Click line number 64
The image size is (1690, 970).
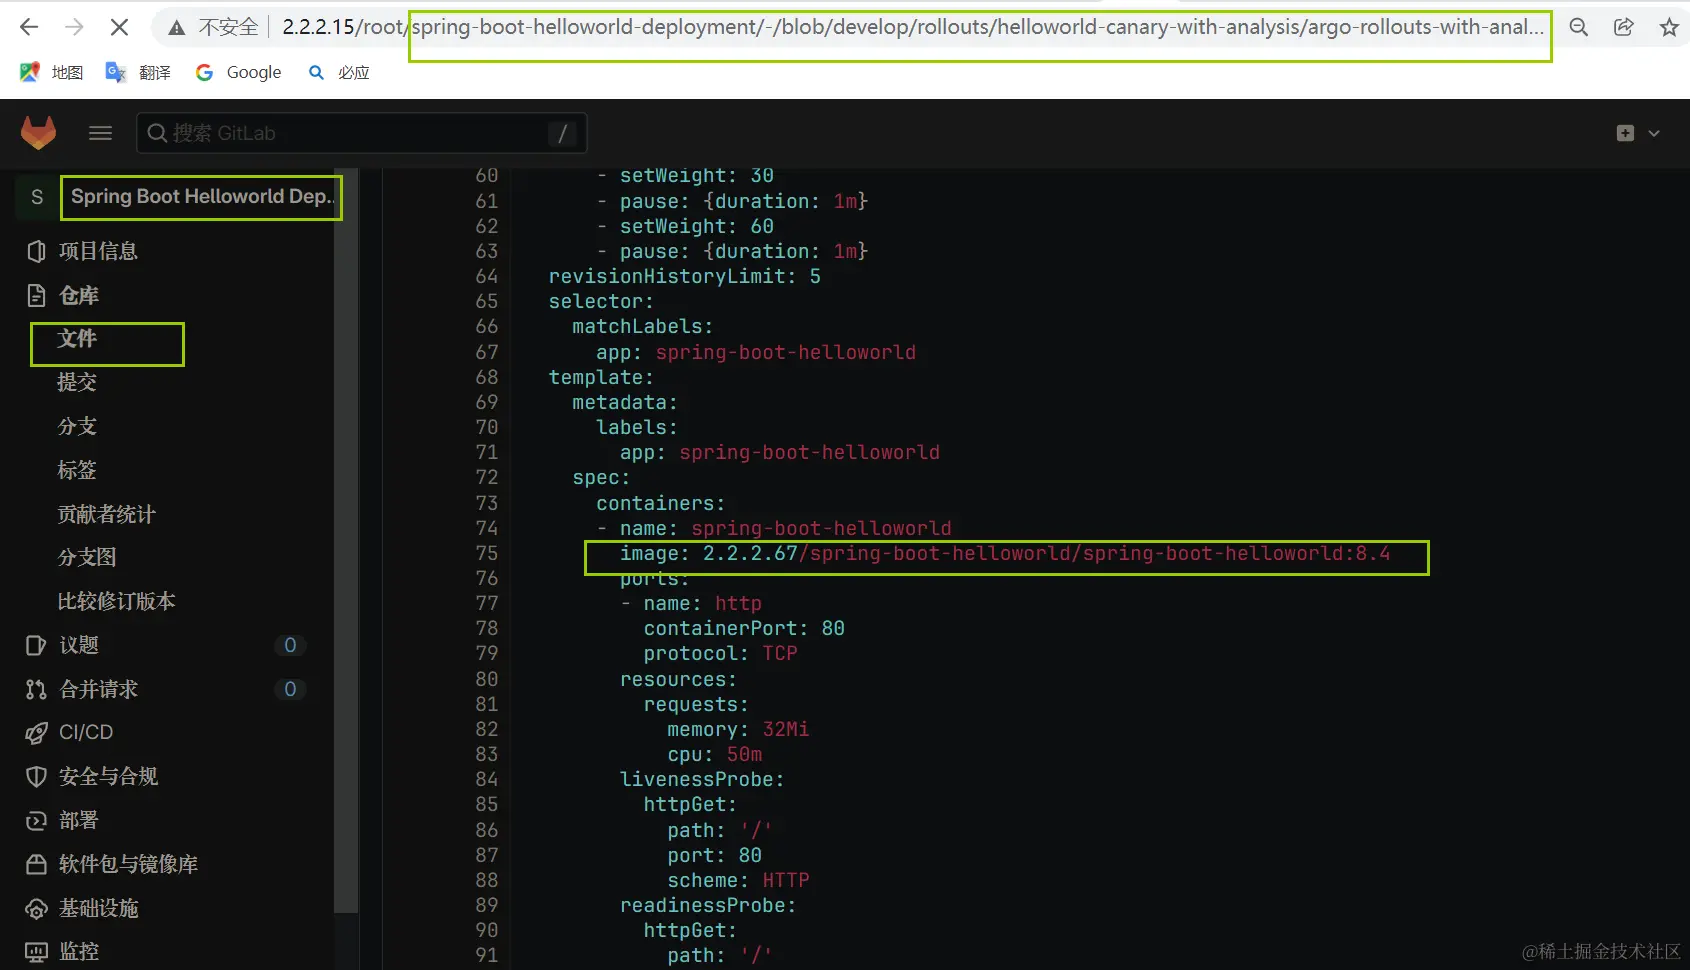pos(486,276)
